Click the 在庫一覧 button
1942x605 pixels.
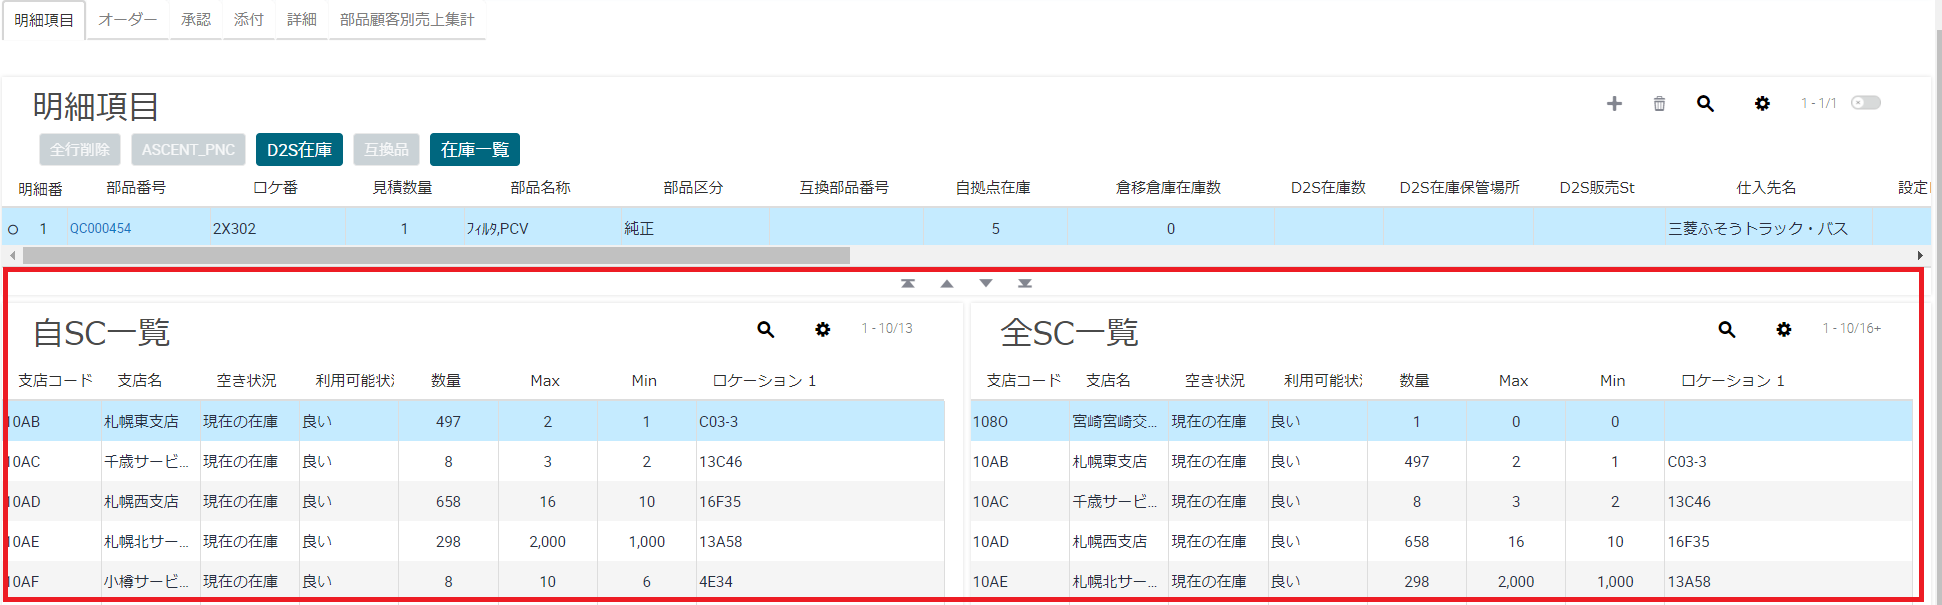point(475,150)
